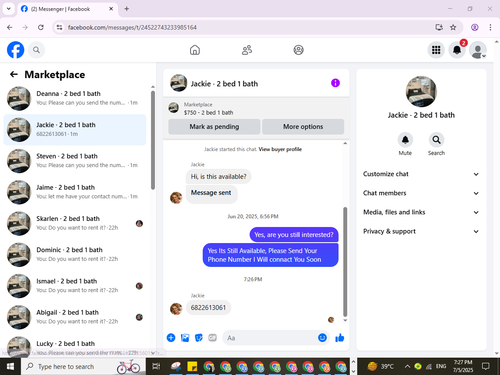The width and height of the screenshot is (500, 375).
Task: Open the notifications bell
Action: [457, 50]
